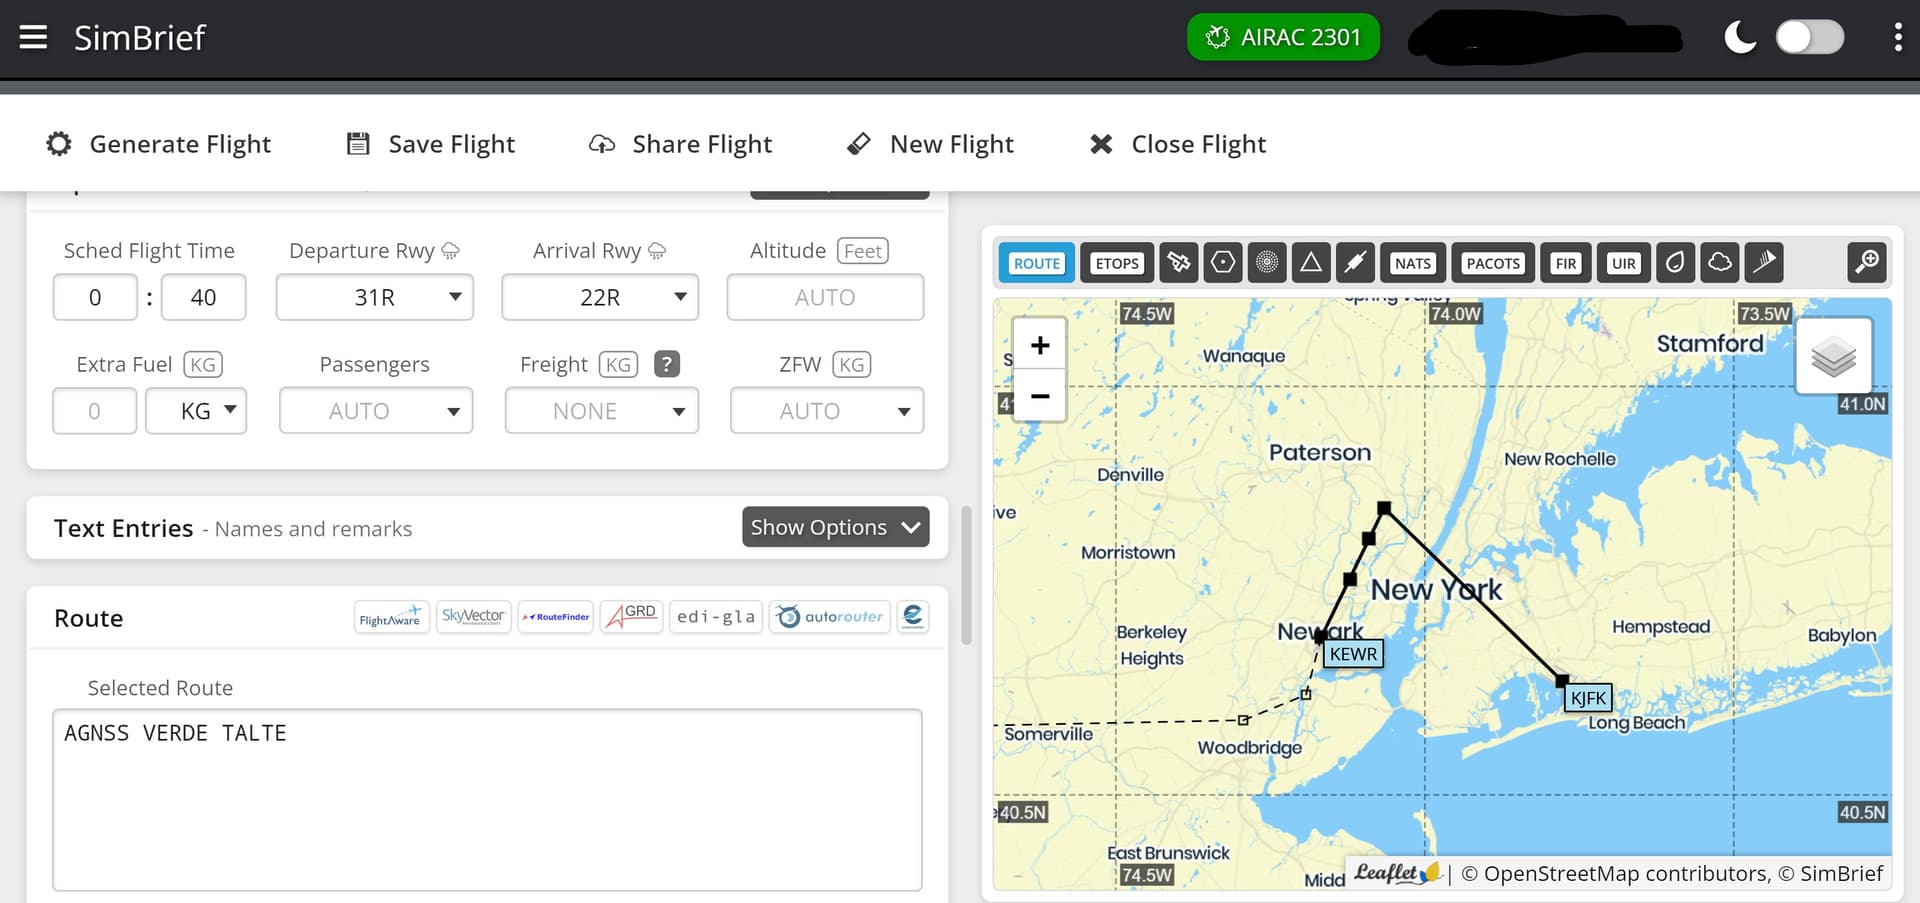Open the map layers selector

point(1833,357)
